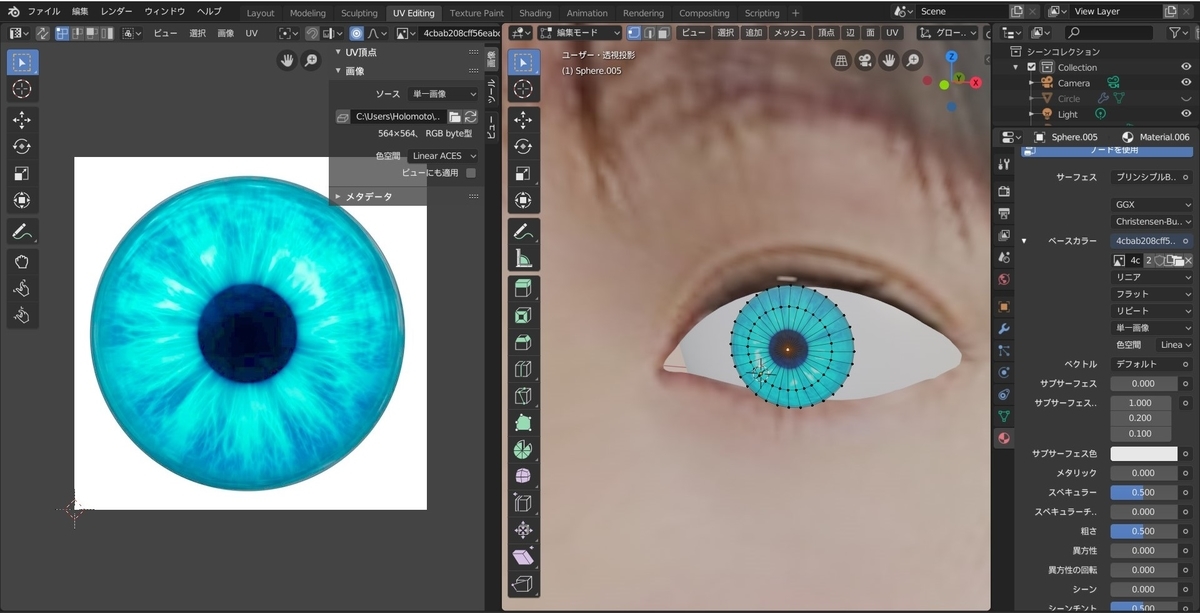Open the source 単一画像 dropdown
Image resolution: width=1200 pixels, height=613 pixels.
coord(443,94)
